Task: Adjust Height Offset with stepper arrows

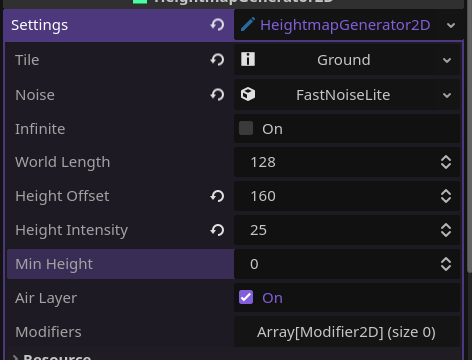Action: [446, 196]
